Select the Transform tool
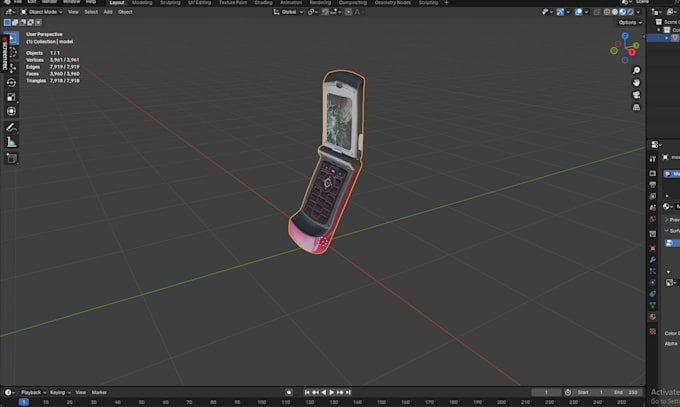 (x=12, y=112)
